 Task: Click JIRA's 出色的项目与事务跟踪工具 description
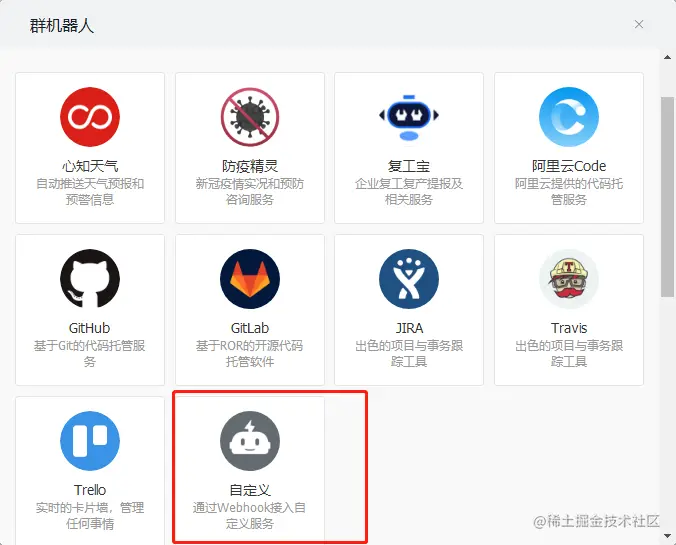409,354
